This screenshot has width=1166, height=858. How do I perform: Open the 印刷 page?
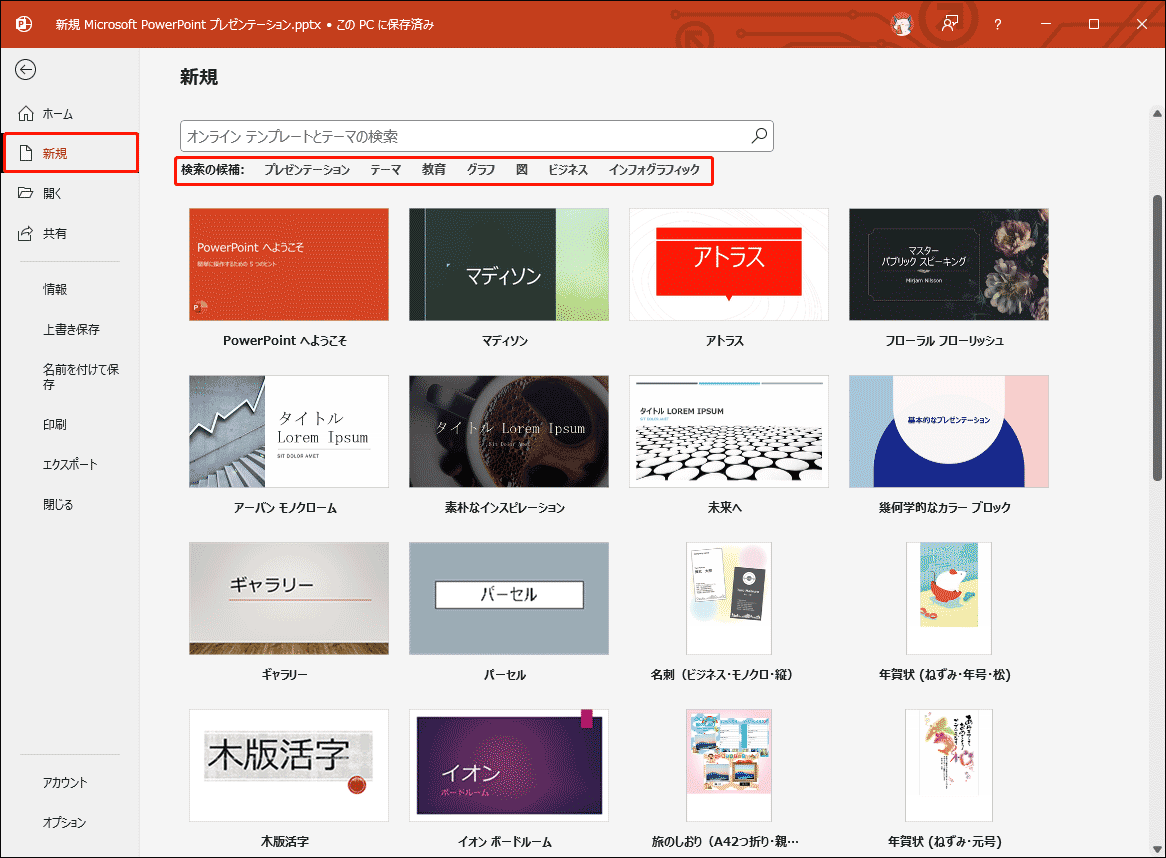55,425
